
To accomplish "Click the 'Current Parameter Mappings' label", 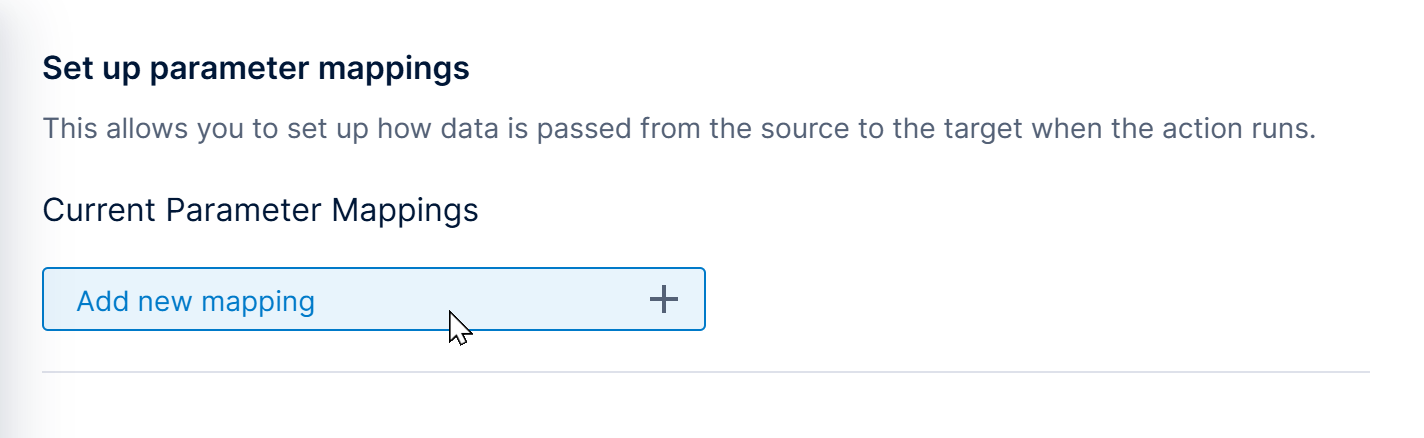I will pos(260,211).
